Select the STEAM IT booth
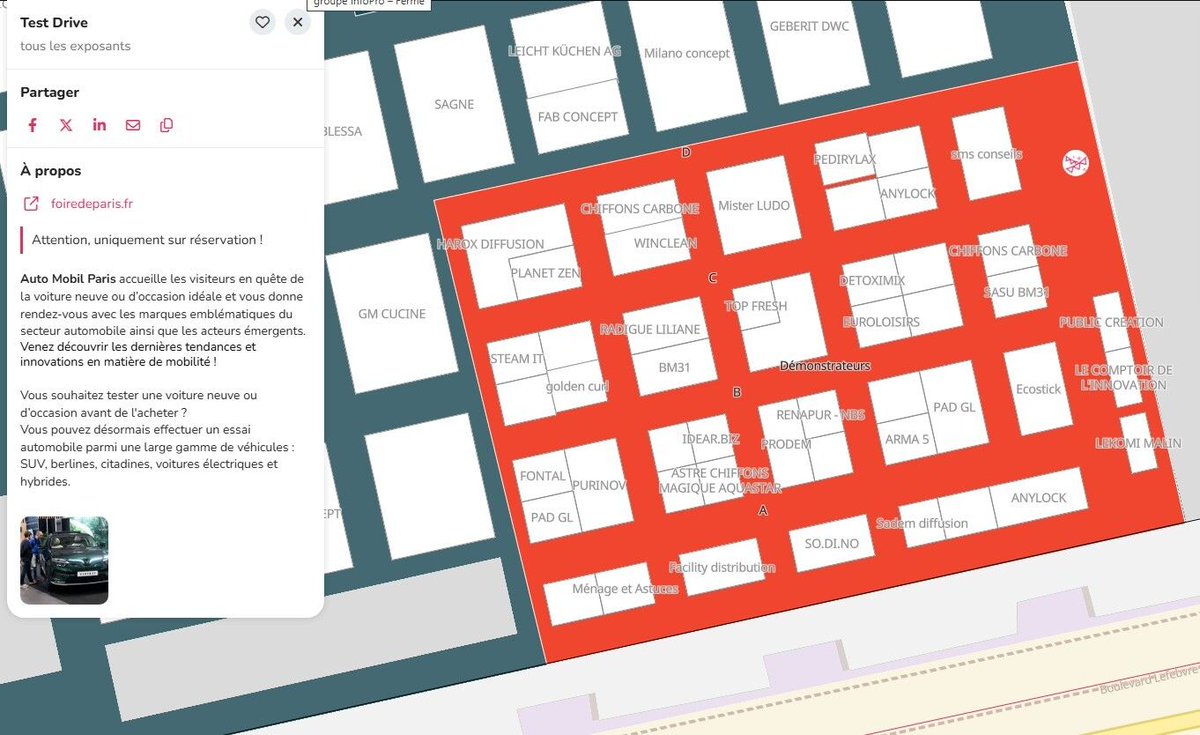 click(516, 359)
